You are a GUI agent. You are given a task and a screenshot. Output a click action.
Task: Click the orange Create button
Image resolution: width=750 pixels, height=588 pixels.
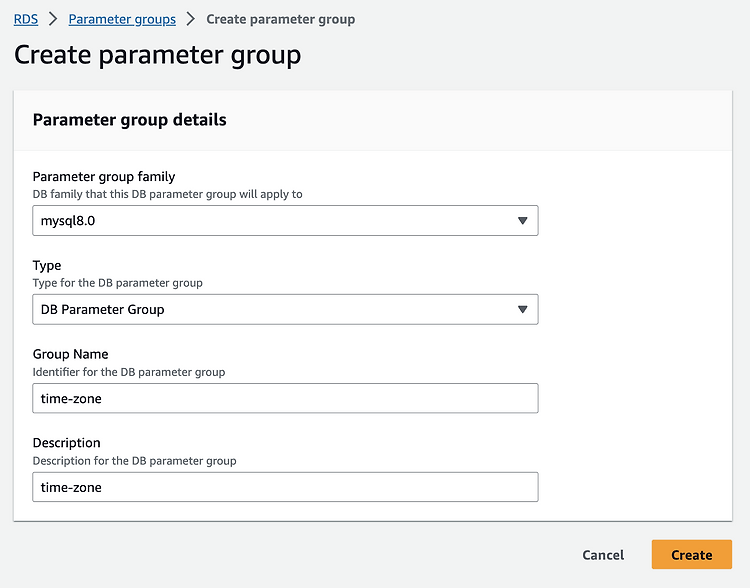pyautogui.click(x=692, y=555)
